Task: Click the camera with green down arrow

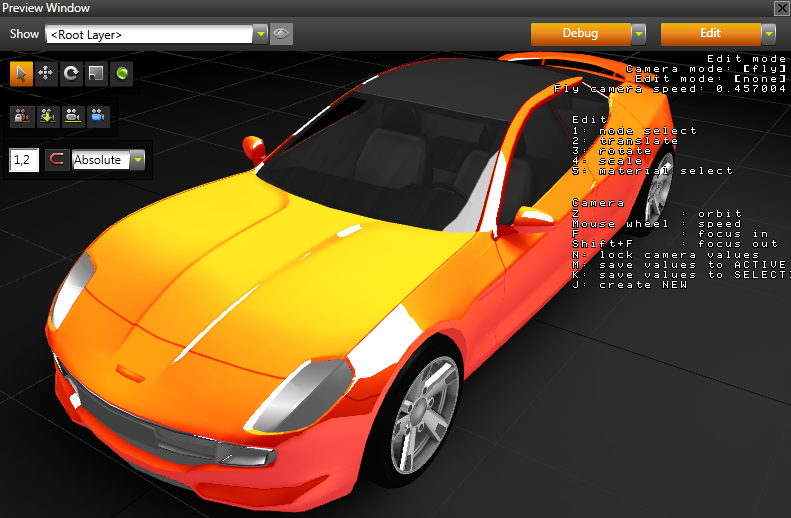Action: tap(46, 116)
